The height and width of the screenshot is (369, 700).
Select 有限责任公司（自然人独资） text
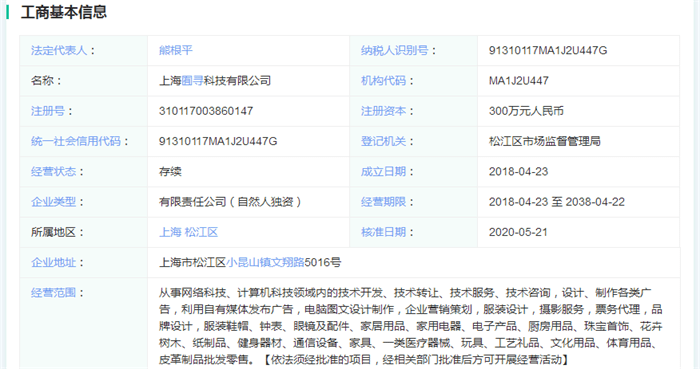tap(230, 202)
